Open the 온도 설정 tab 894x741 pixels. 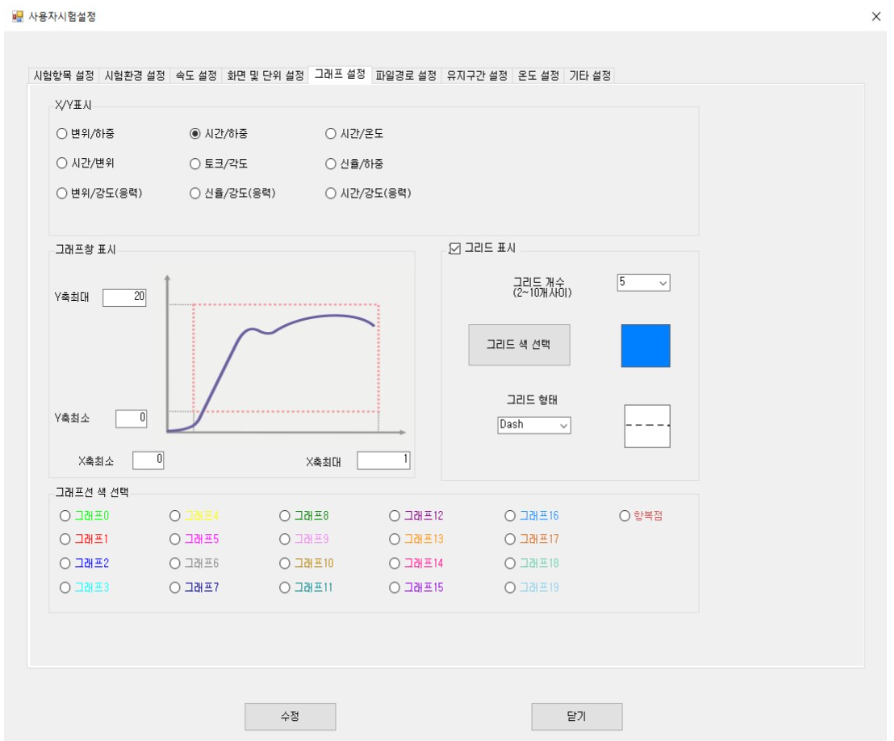pos(538,76)
